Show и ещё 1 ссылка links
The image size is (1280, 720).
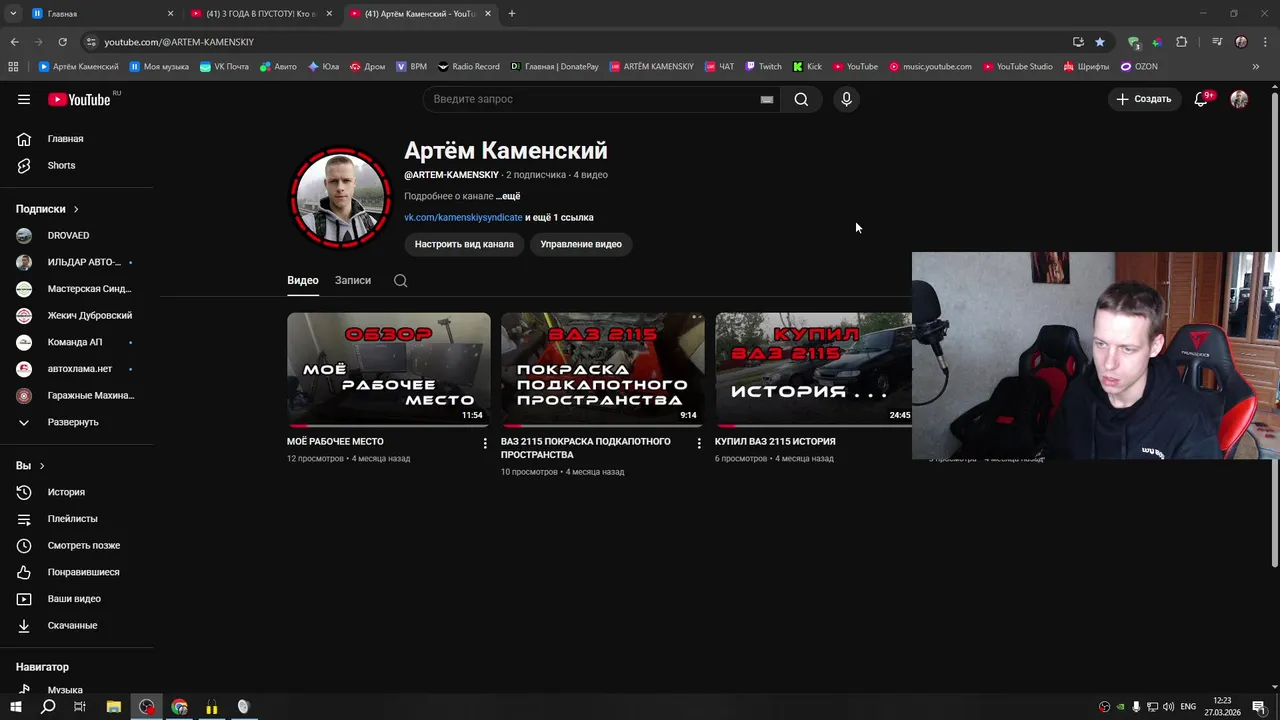(560, 217)
